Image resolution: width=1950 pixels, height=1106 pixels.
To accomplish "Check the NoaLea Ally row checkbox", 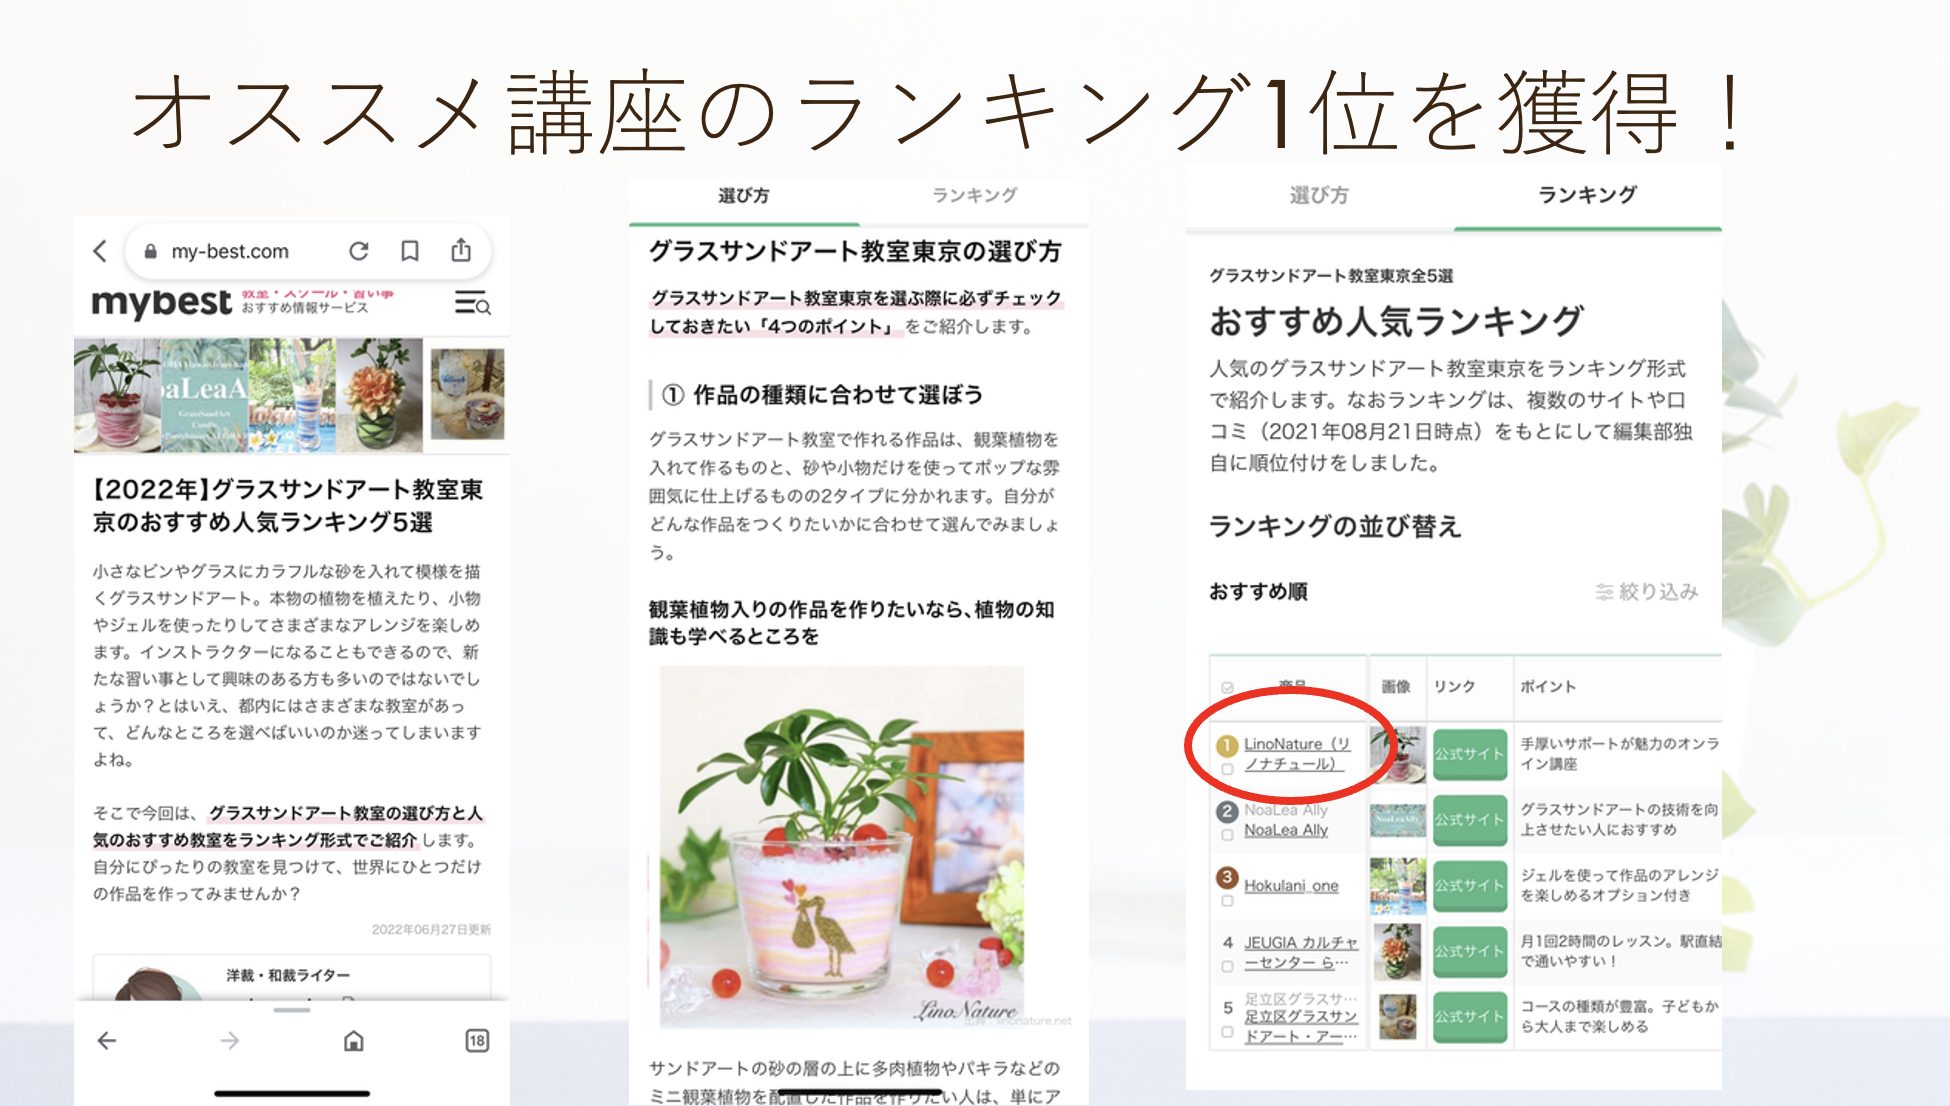I will click(x=1227, y=835).
